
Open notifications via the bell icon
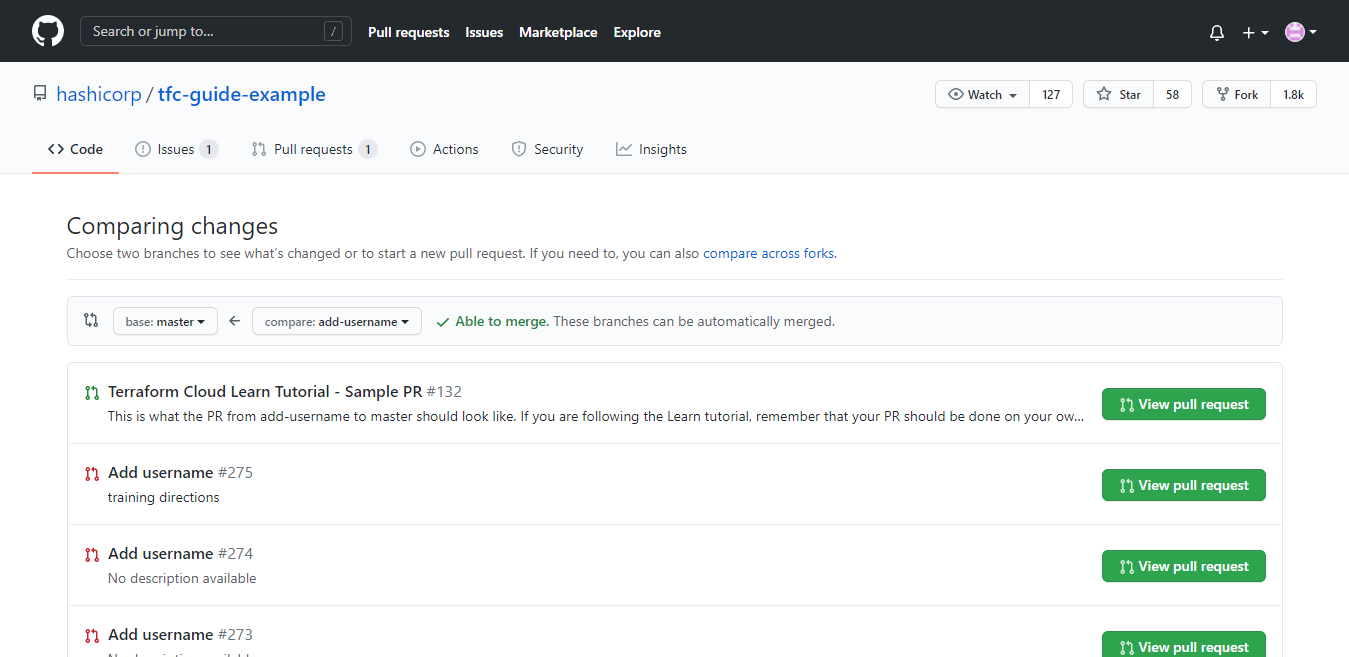(x=1216, y=32)
